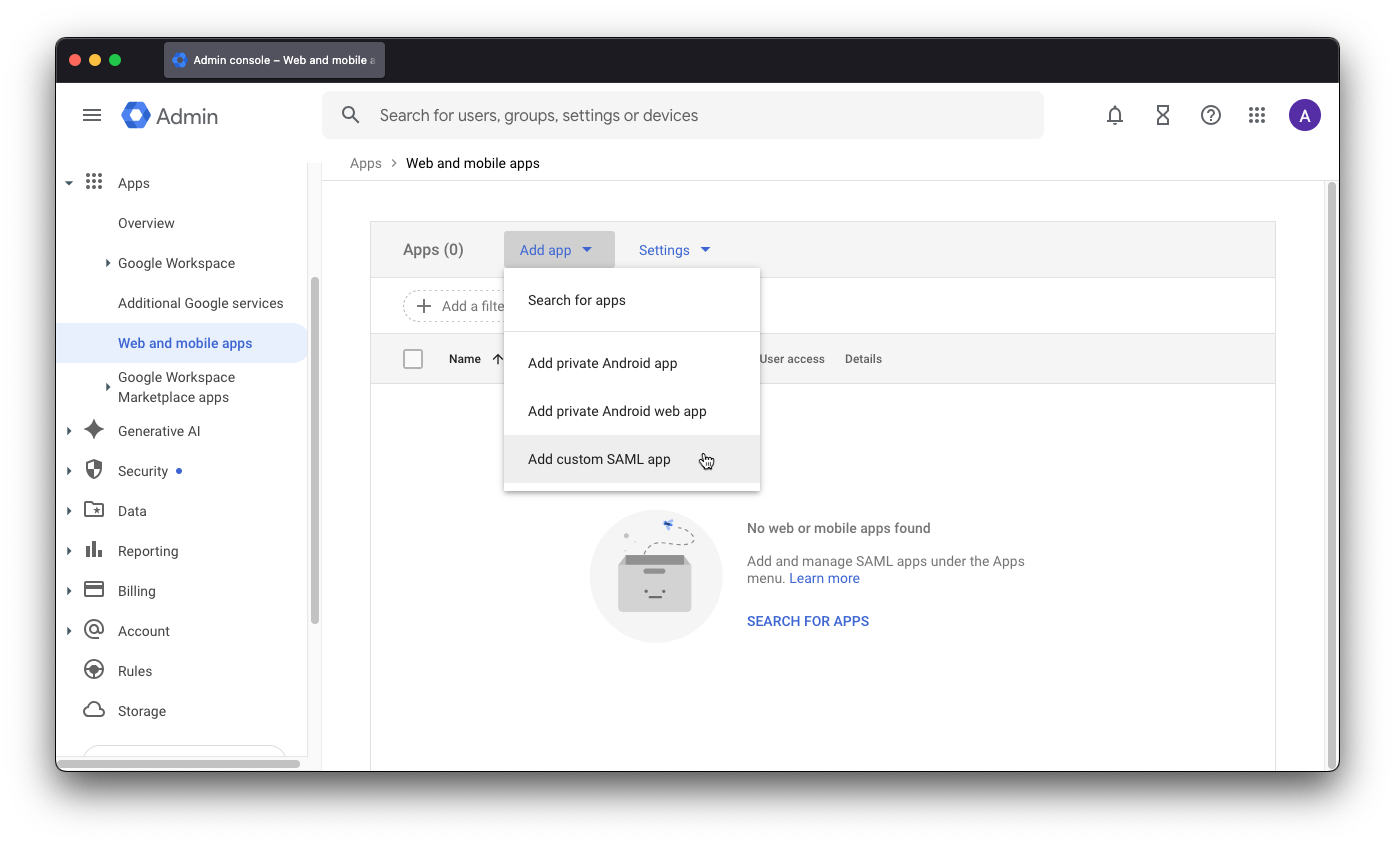Screen dimensions: 1395x845
Task: Click SEARCH FOR APPS
Action: (807, 621)
